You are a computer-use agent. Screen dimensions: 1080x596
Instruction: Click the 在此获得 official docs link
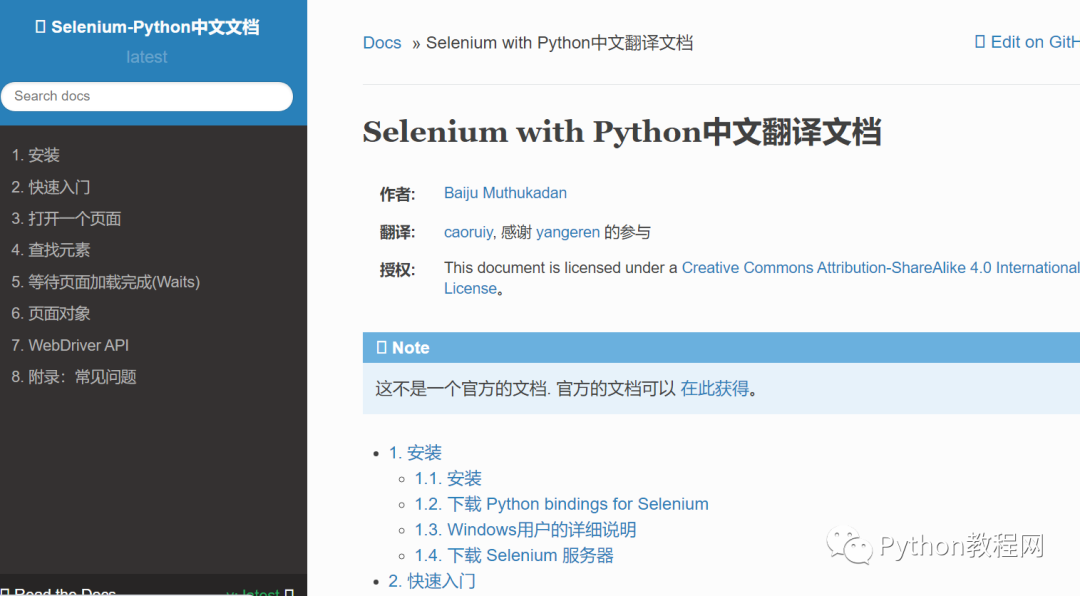(x=714, y=389)
